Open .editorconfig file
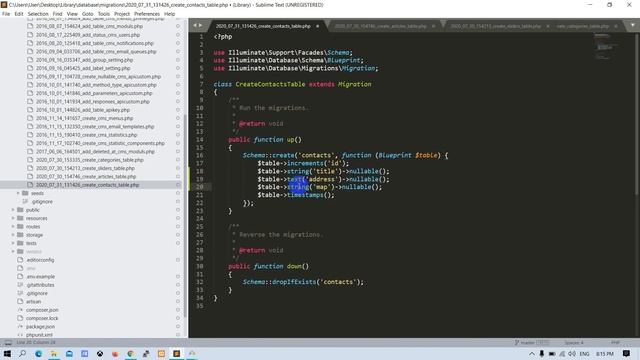 point(40,260)
